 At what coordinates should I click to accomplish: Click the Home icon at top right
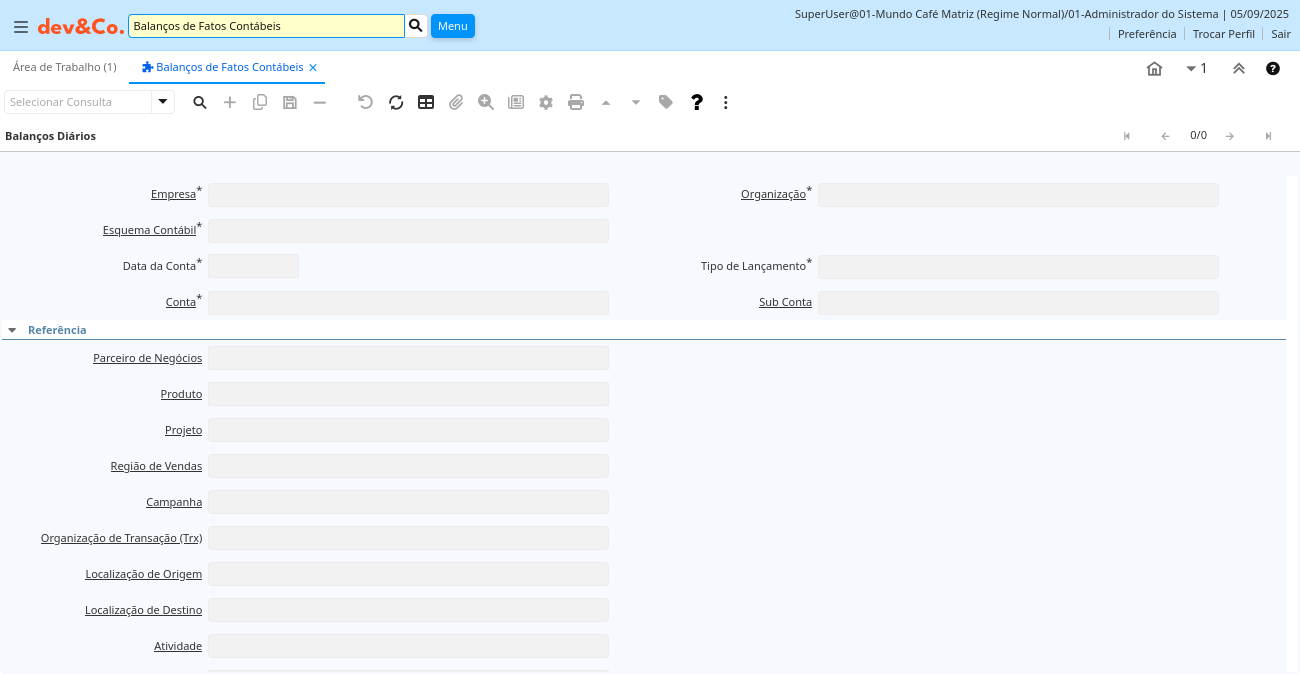1154,69
